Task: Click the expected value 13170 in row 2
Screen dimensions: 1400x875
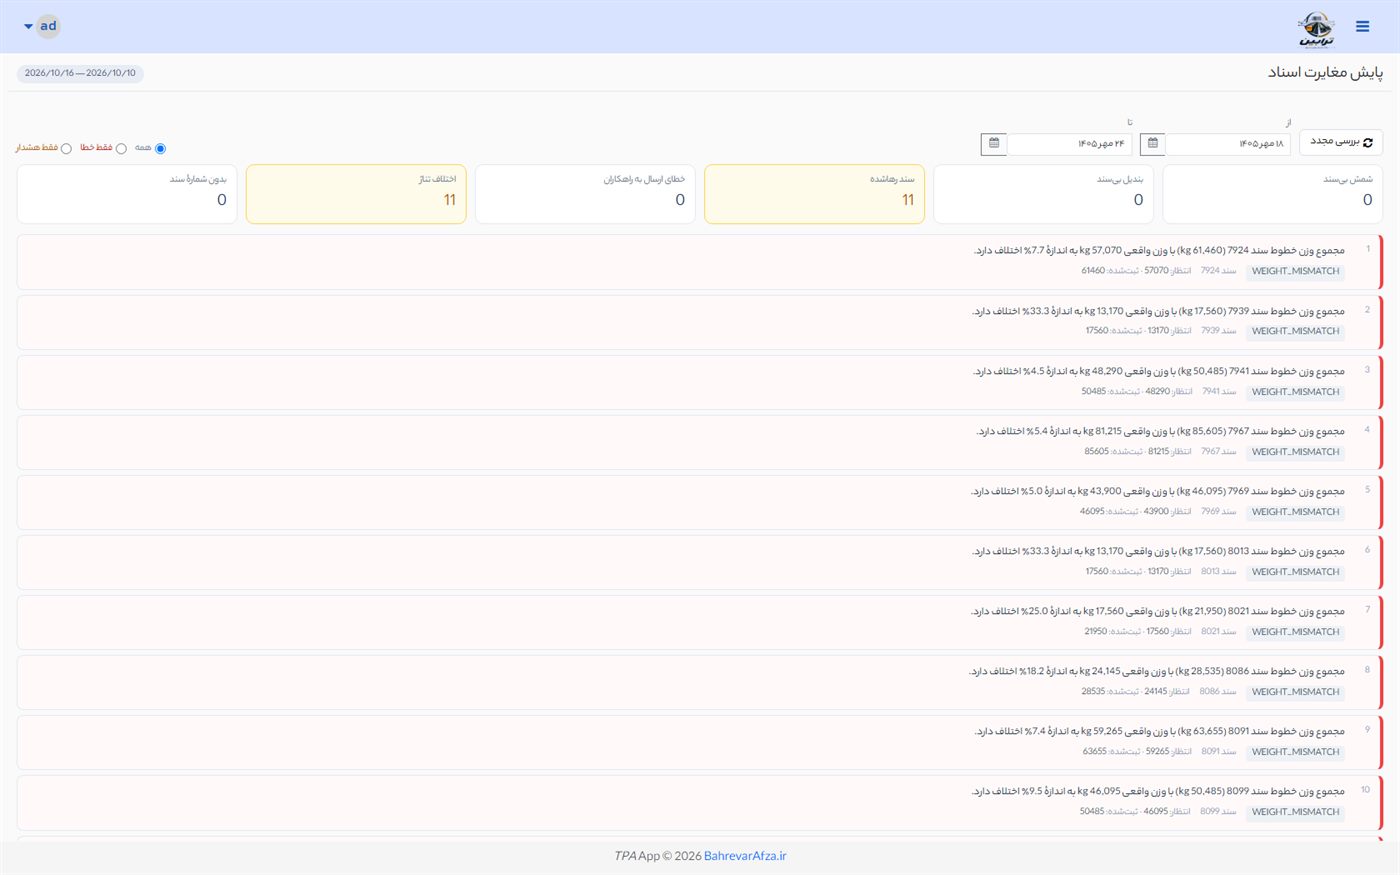Action: coord(1158,330)
